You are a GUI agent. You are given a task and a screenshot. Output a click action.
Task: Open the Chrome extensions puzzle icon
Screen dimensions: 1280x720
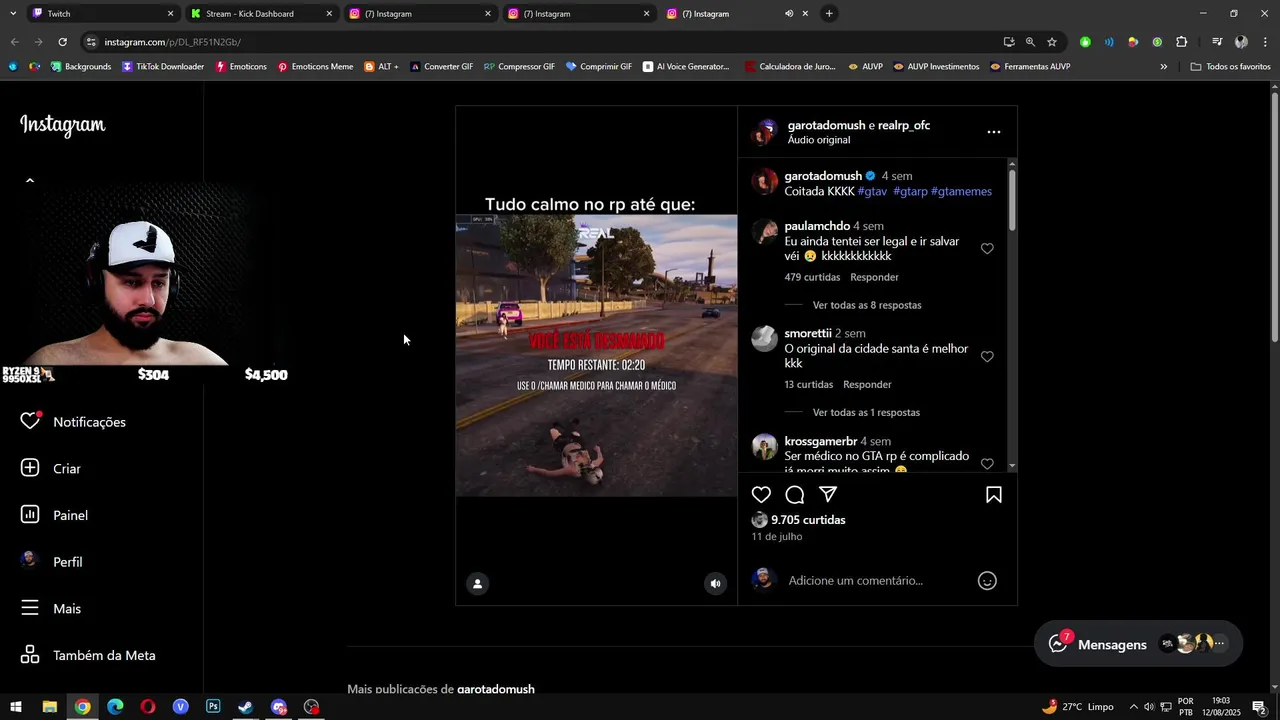coord(1181,42)
